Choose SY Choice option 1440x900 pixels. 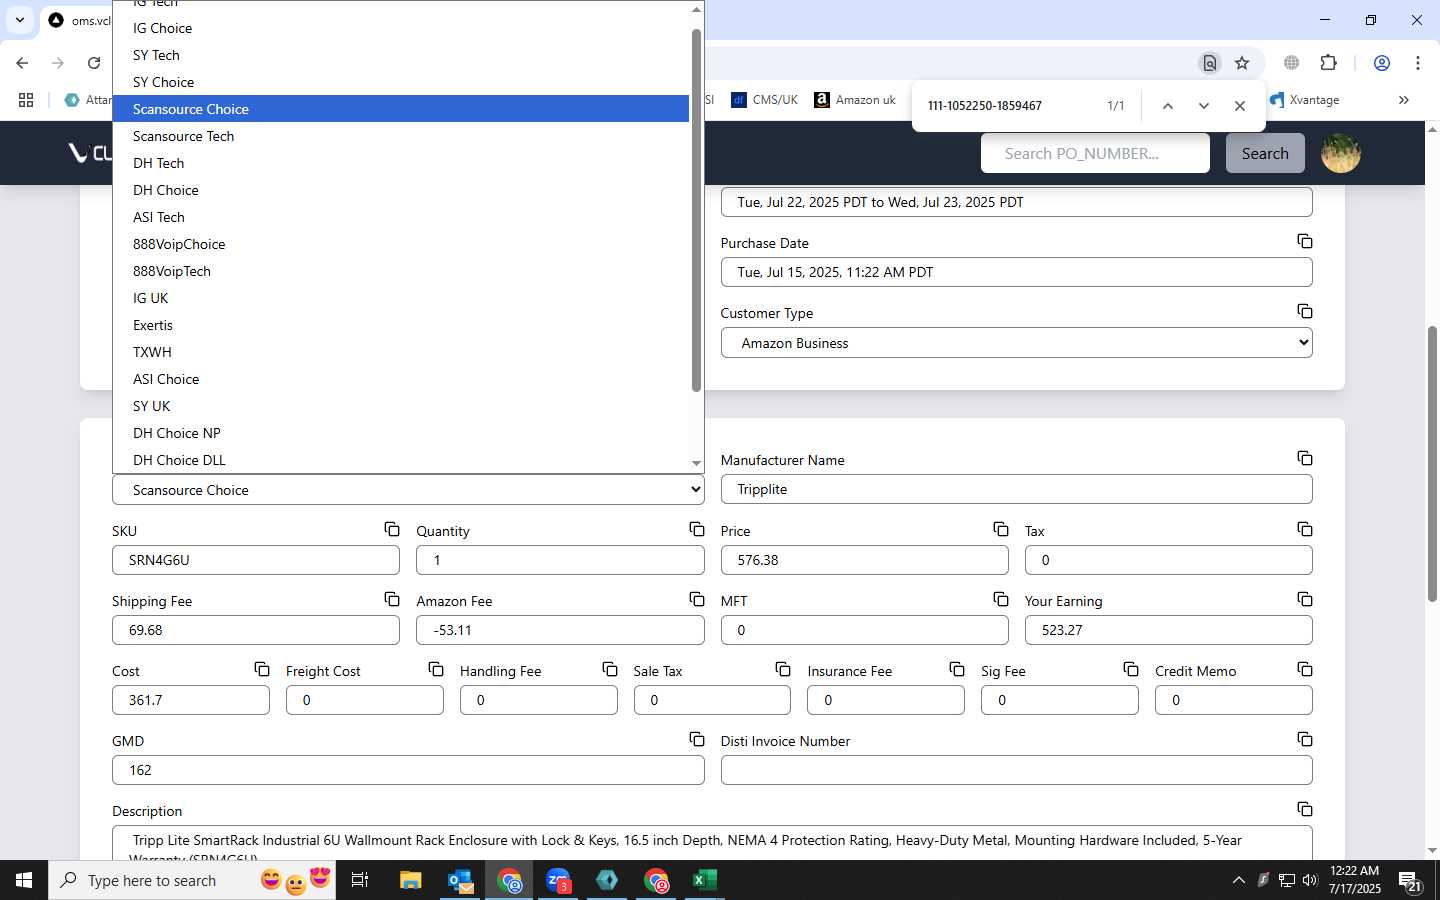pos(401,82)
